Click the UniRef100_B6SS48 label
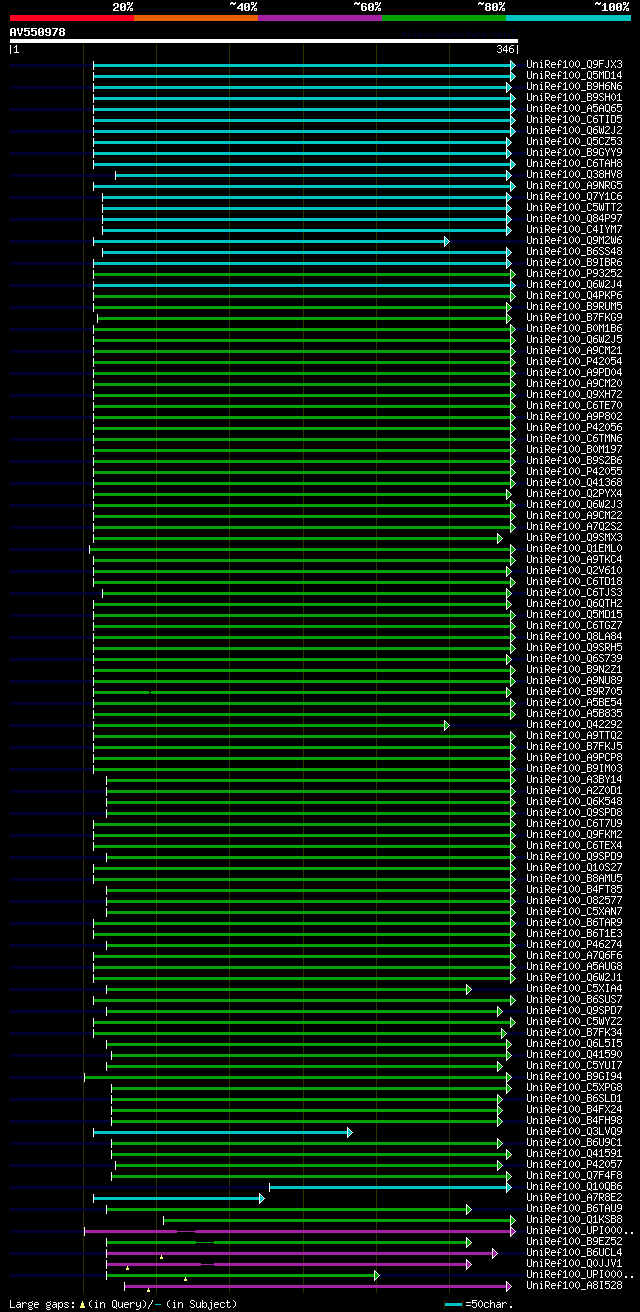640x1312 pixels. (x=574, y=251)
